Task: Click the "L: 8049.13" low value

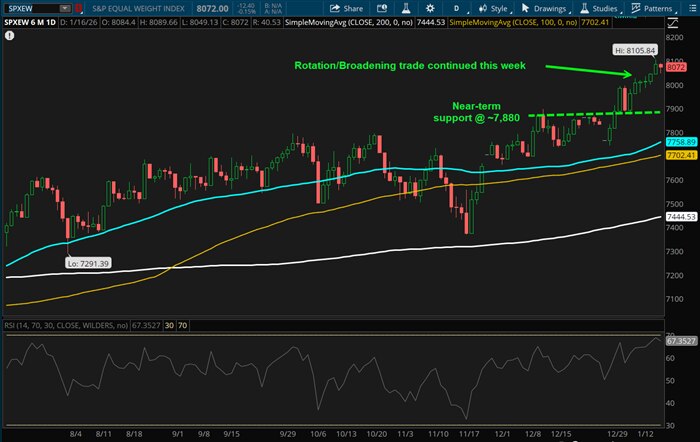Action: (x=200, y=22)
